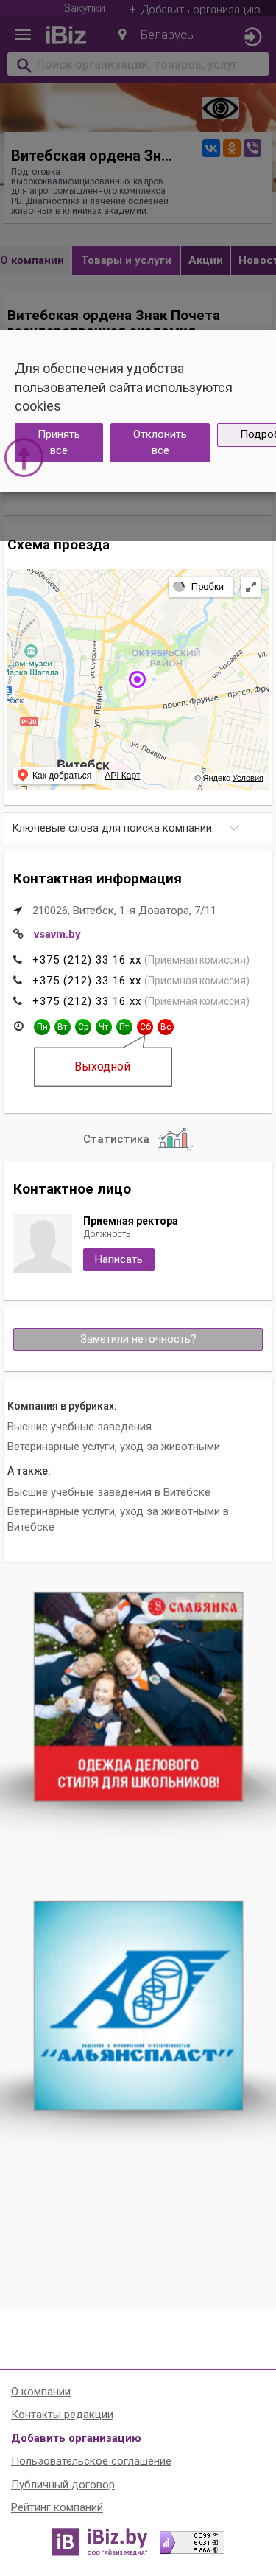Screen dimensions: 276x2576
Task: Select Сб day in working hours
Action: point(145,1027)
